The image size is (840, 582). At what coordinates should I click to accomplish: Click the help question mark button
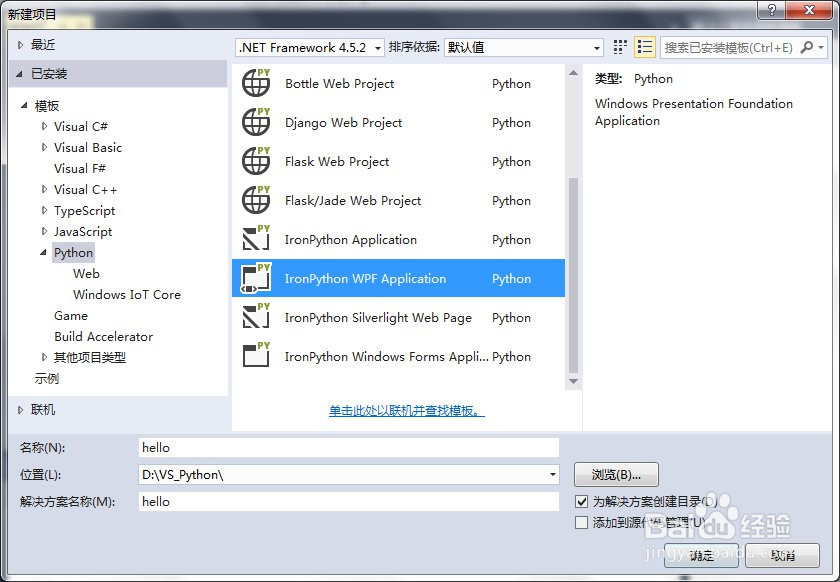pos(771,10)
